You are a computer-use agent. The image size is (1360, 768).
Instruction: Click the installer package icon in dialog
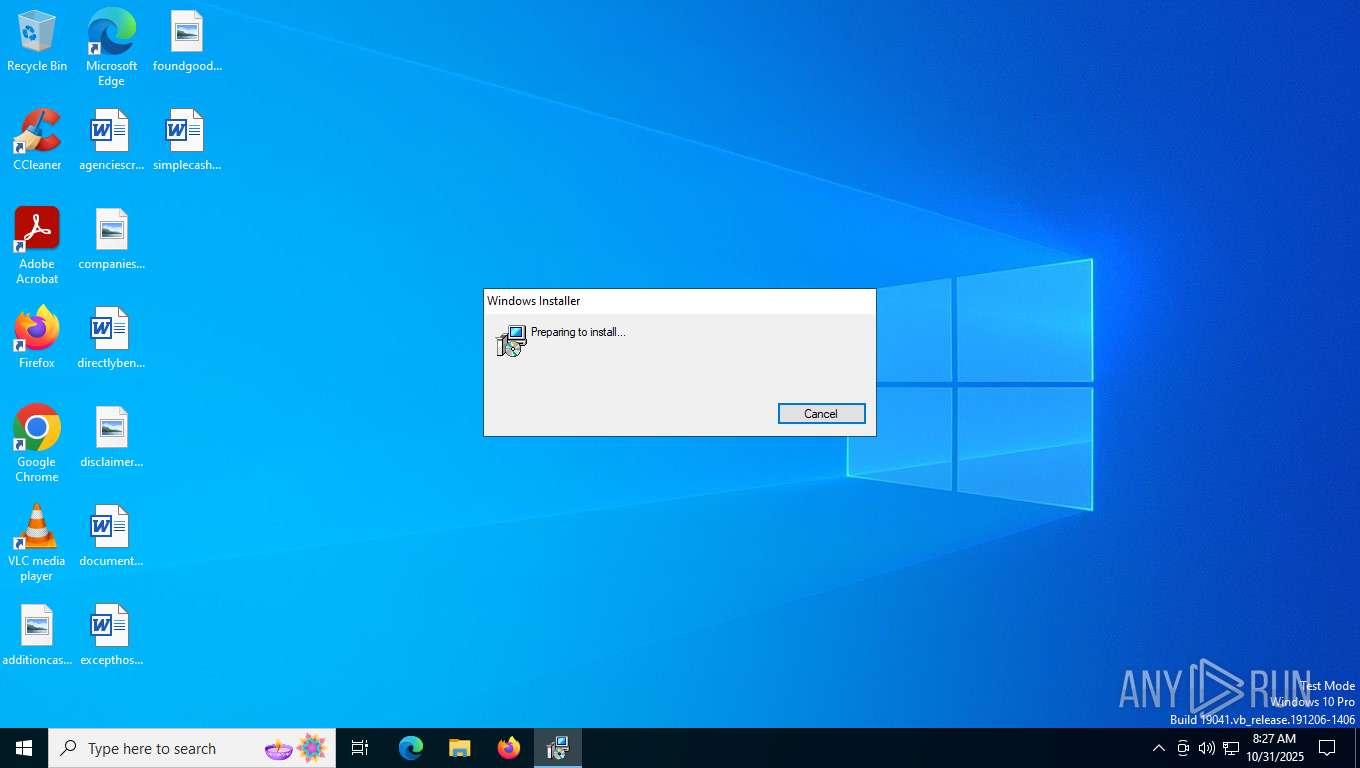pos(511,341)
